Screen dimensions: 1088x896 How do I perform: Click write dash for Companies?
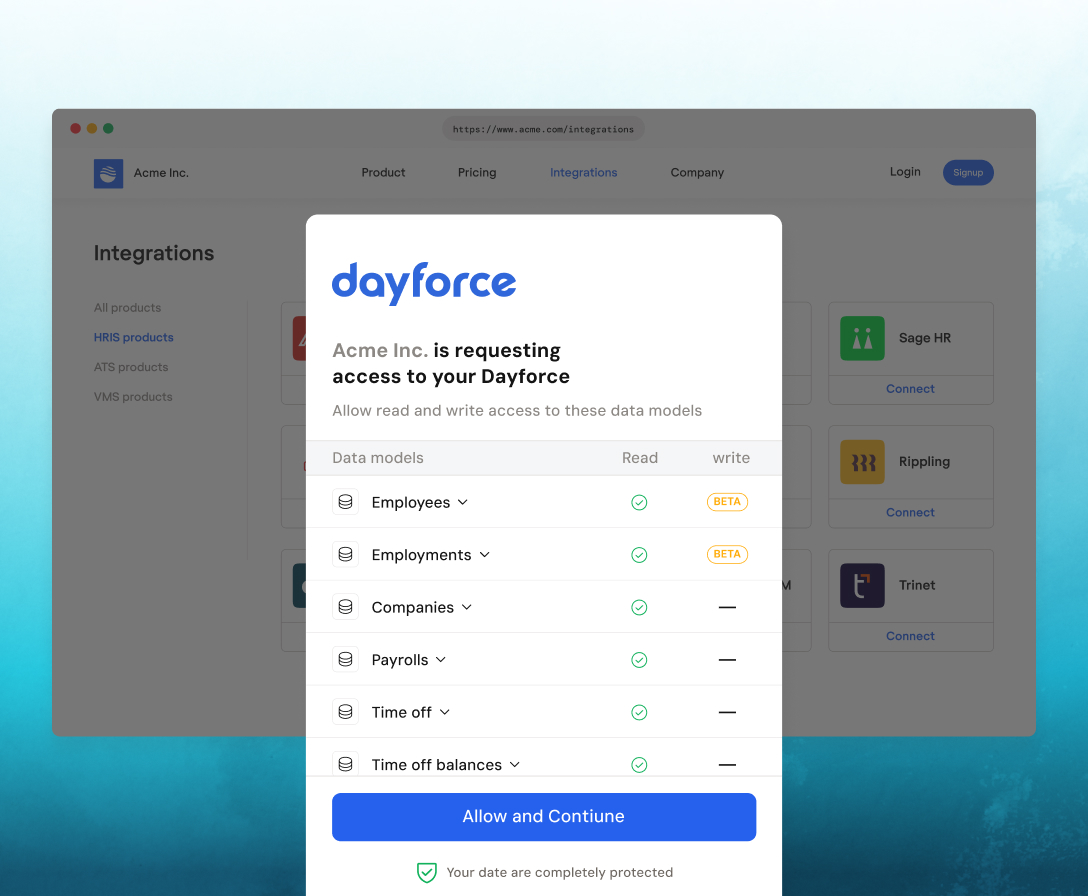tap(727, 607)
